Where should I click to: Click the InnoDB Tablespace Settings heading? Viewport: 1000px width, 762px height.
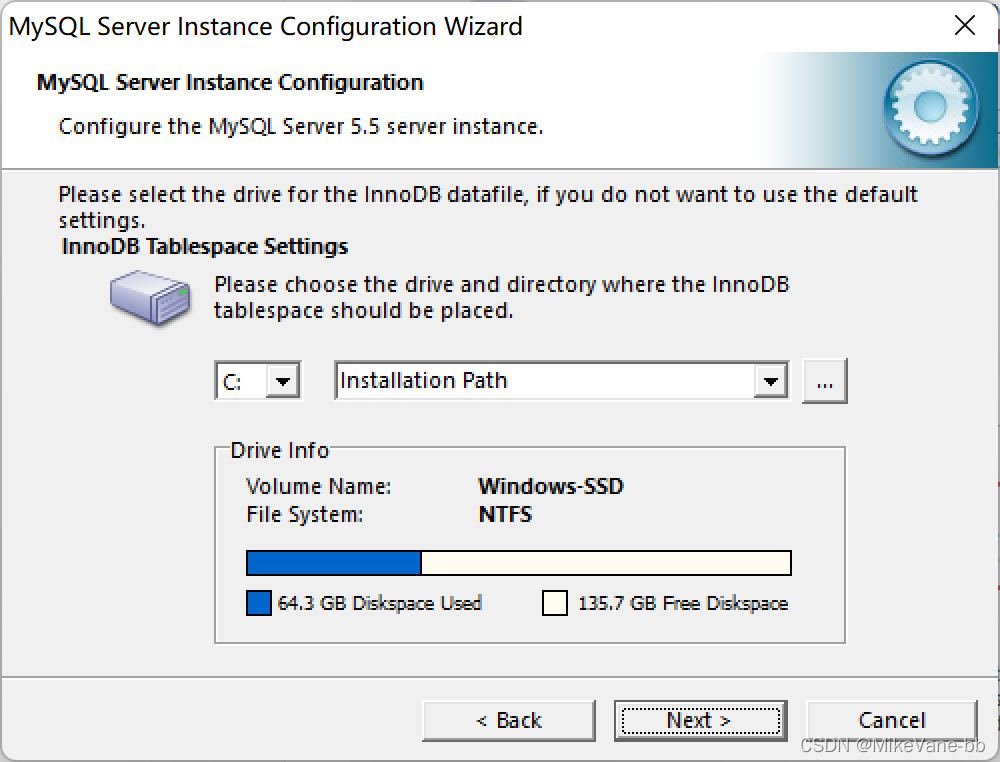(205, 247)
